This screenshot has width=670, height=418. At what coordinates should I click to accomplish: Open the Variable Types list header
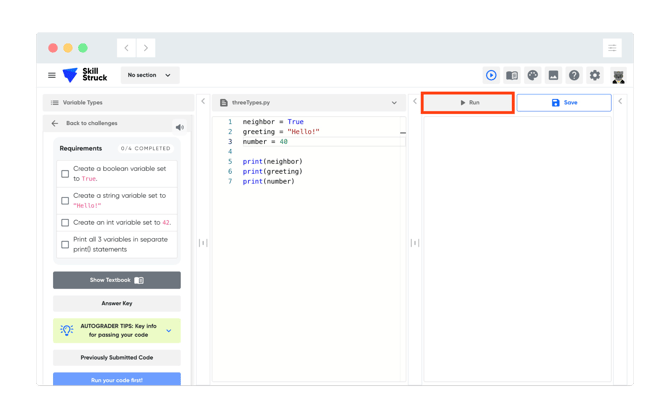tap(118, 103)
